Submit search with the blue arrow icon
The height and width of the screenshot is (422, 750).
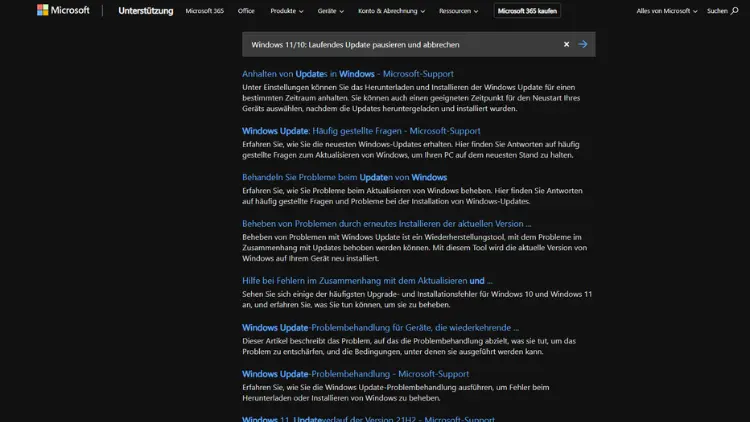point(583,44)
